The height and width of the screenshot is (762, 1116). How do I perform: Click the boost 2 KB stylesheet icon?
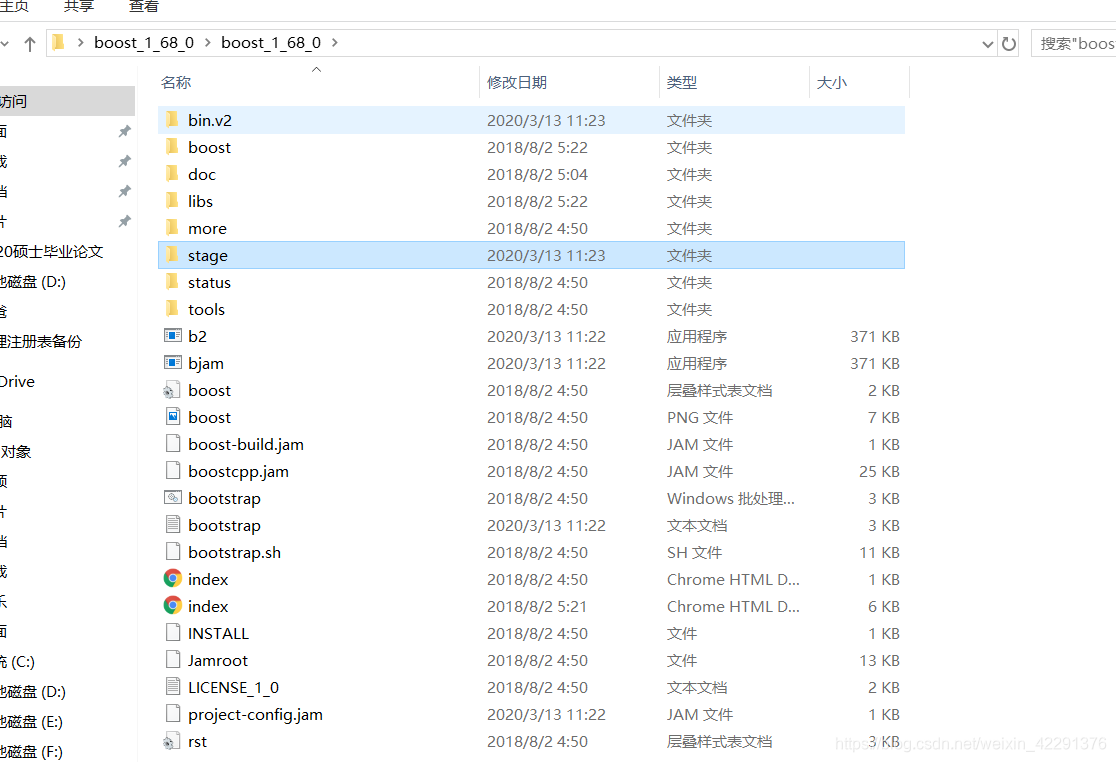click(172, 390)
